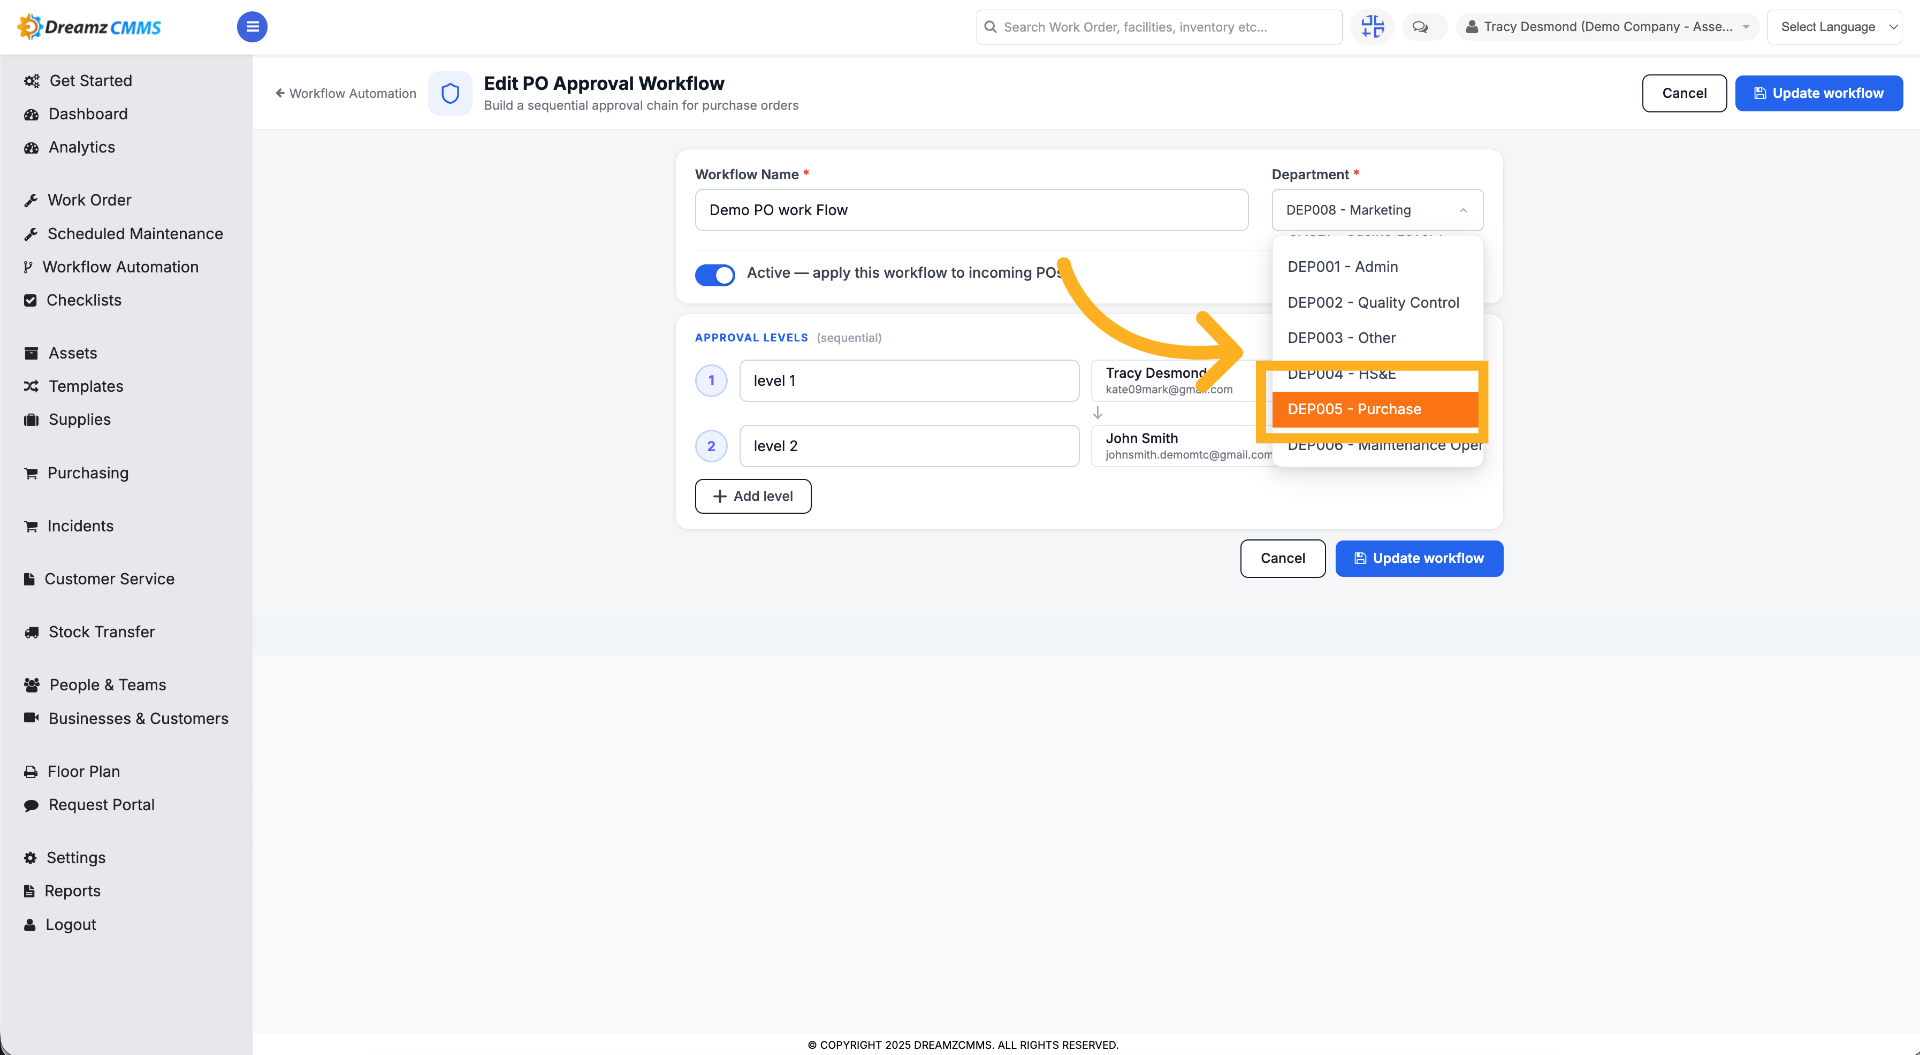Expand the Department DEP008 - Marketing dropdown

pos(1377,210)
